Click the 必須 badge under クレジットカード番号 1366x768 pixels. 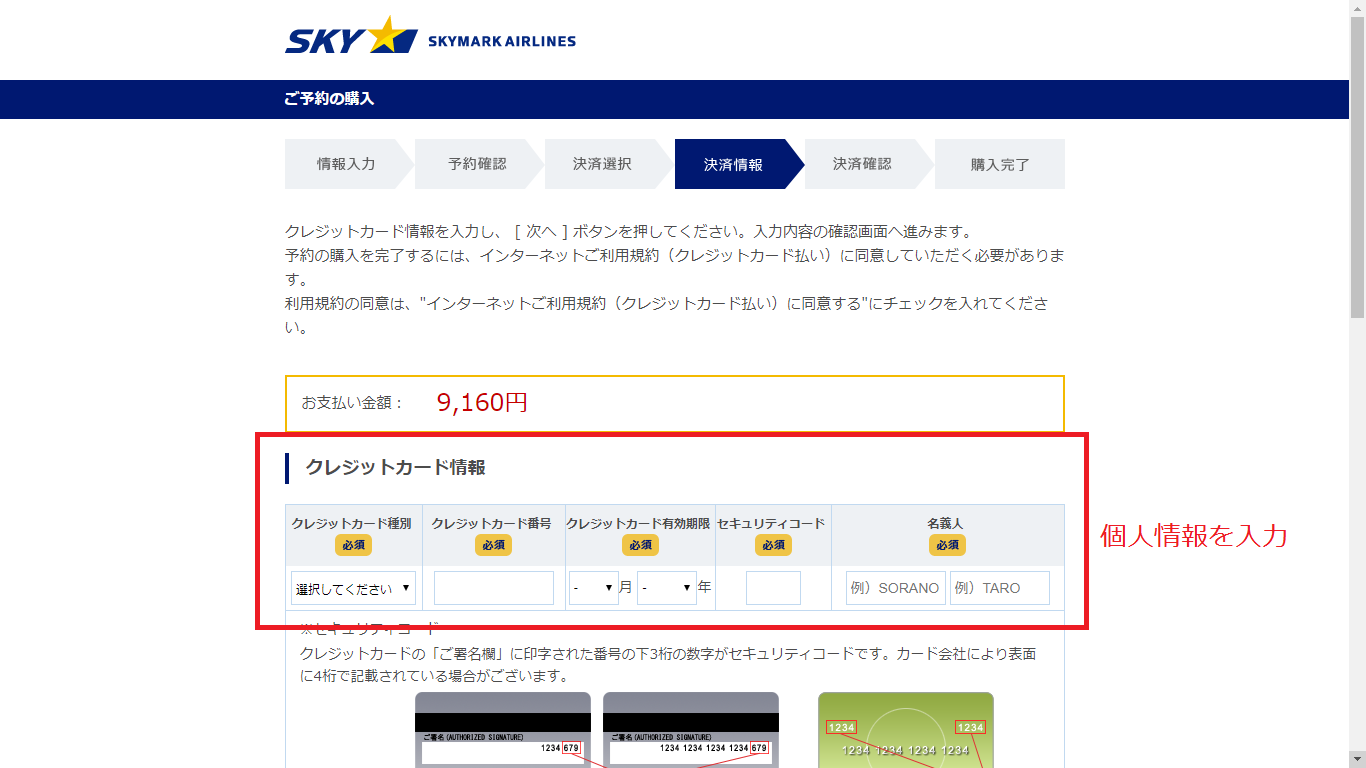pyautogui.click(x=493, y=545)
